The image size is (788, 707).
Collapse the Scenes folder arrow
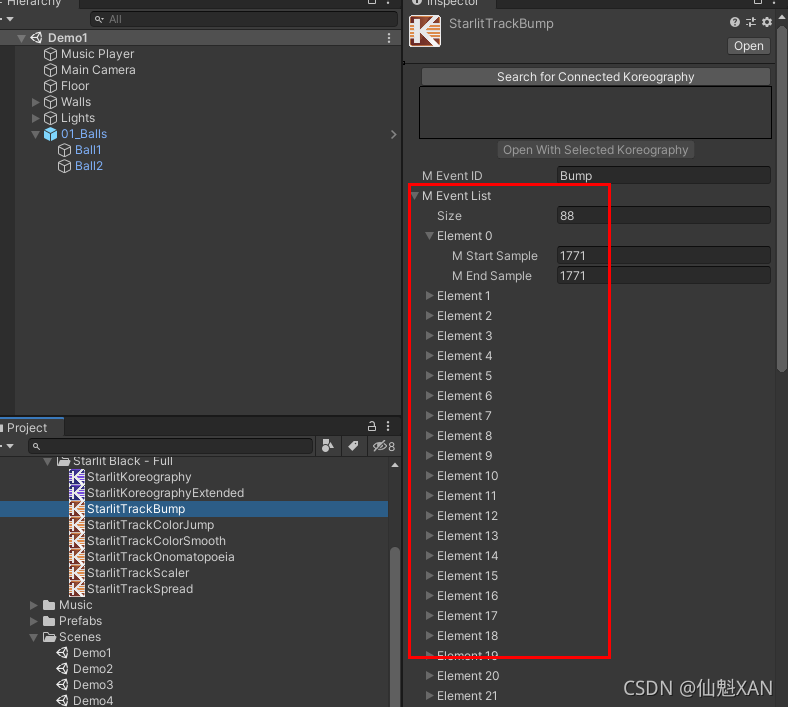click(x=34, y=637)
